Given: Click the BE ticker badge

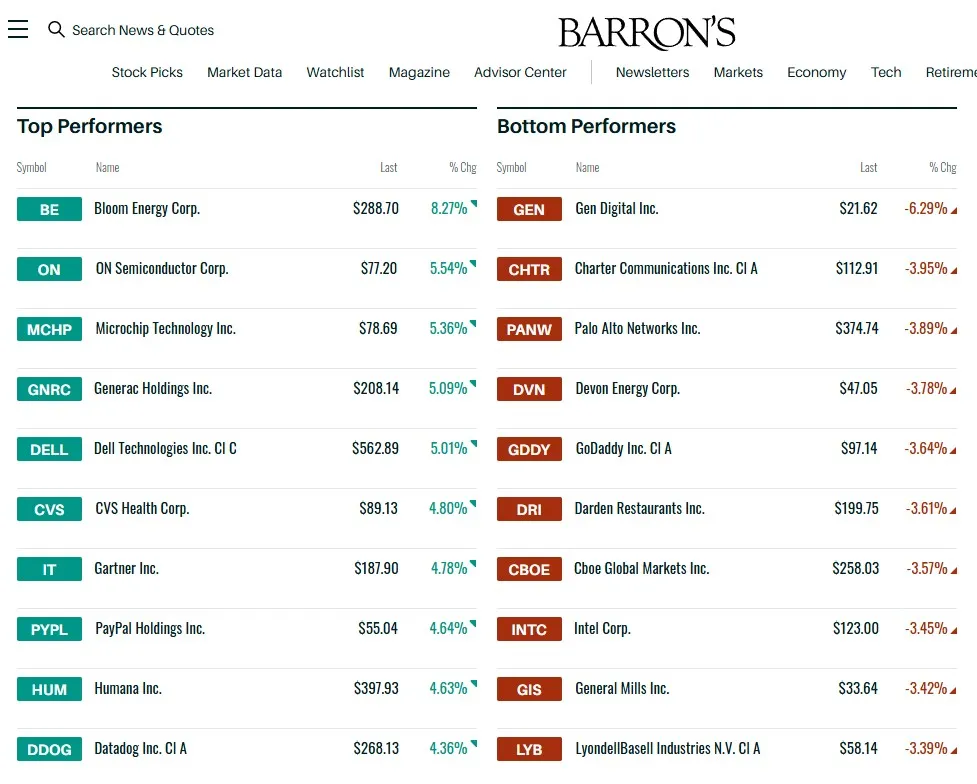Looking at the screenshot, I should (x=49, y=209).
